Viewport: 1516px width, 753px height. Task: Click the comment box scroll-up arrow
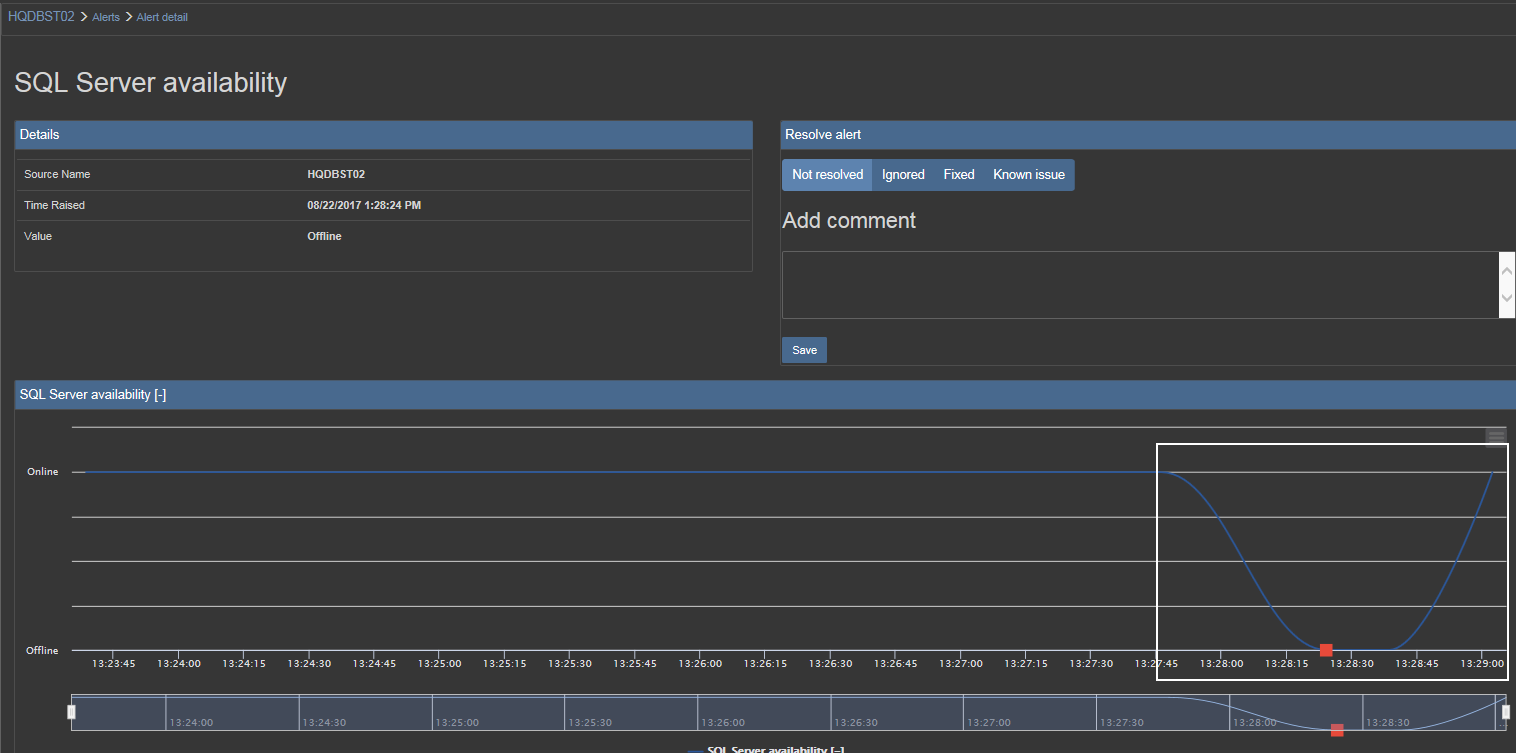coord(1507,269)
